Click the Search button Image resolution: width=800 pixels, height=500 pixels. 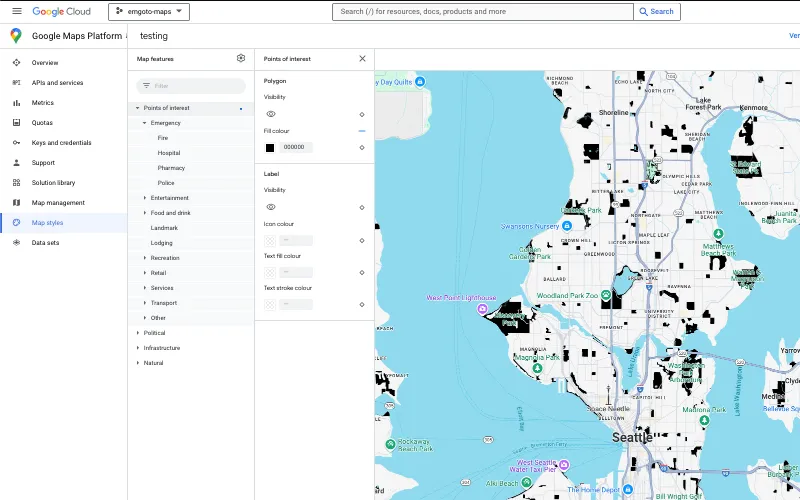click(x=657, y=12)
